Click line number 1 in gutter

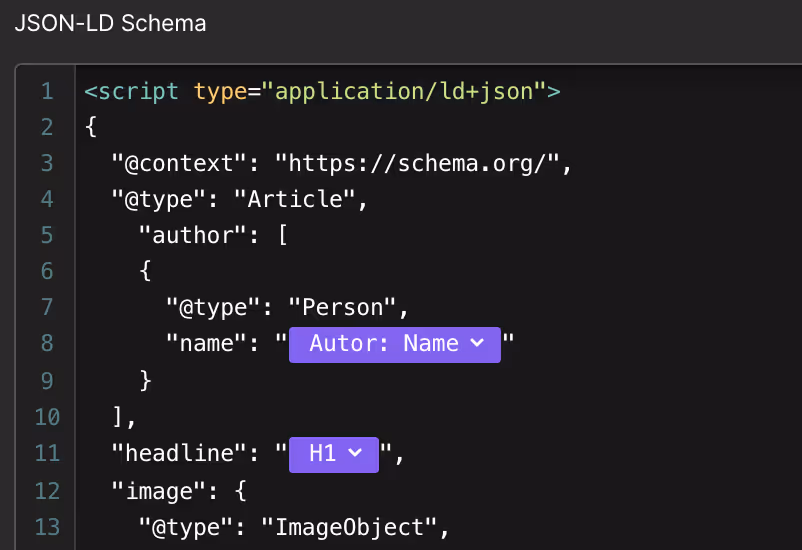[x=47, y=92]
